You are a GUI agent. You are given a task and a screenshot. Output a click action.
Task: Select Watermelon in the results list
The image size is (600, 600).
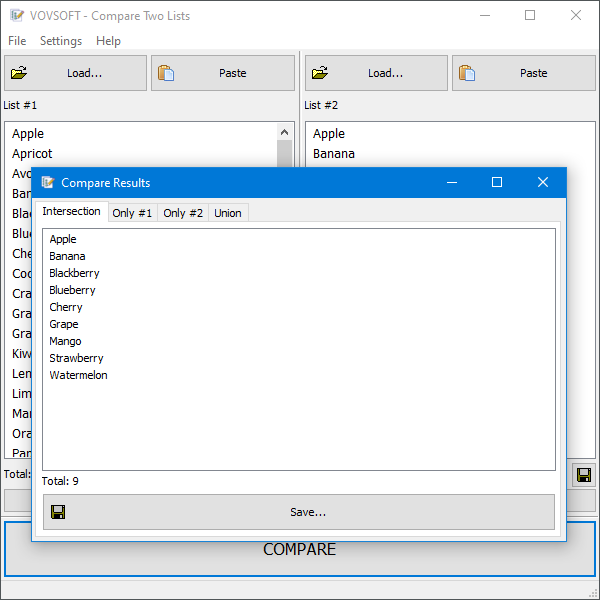point(78,375)
